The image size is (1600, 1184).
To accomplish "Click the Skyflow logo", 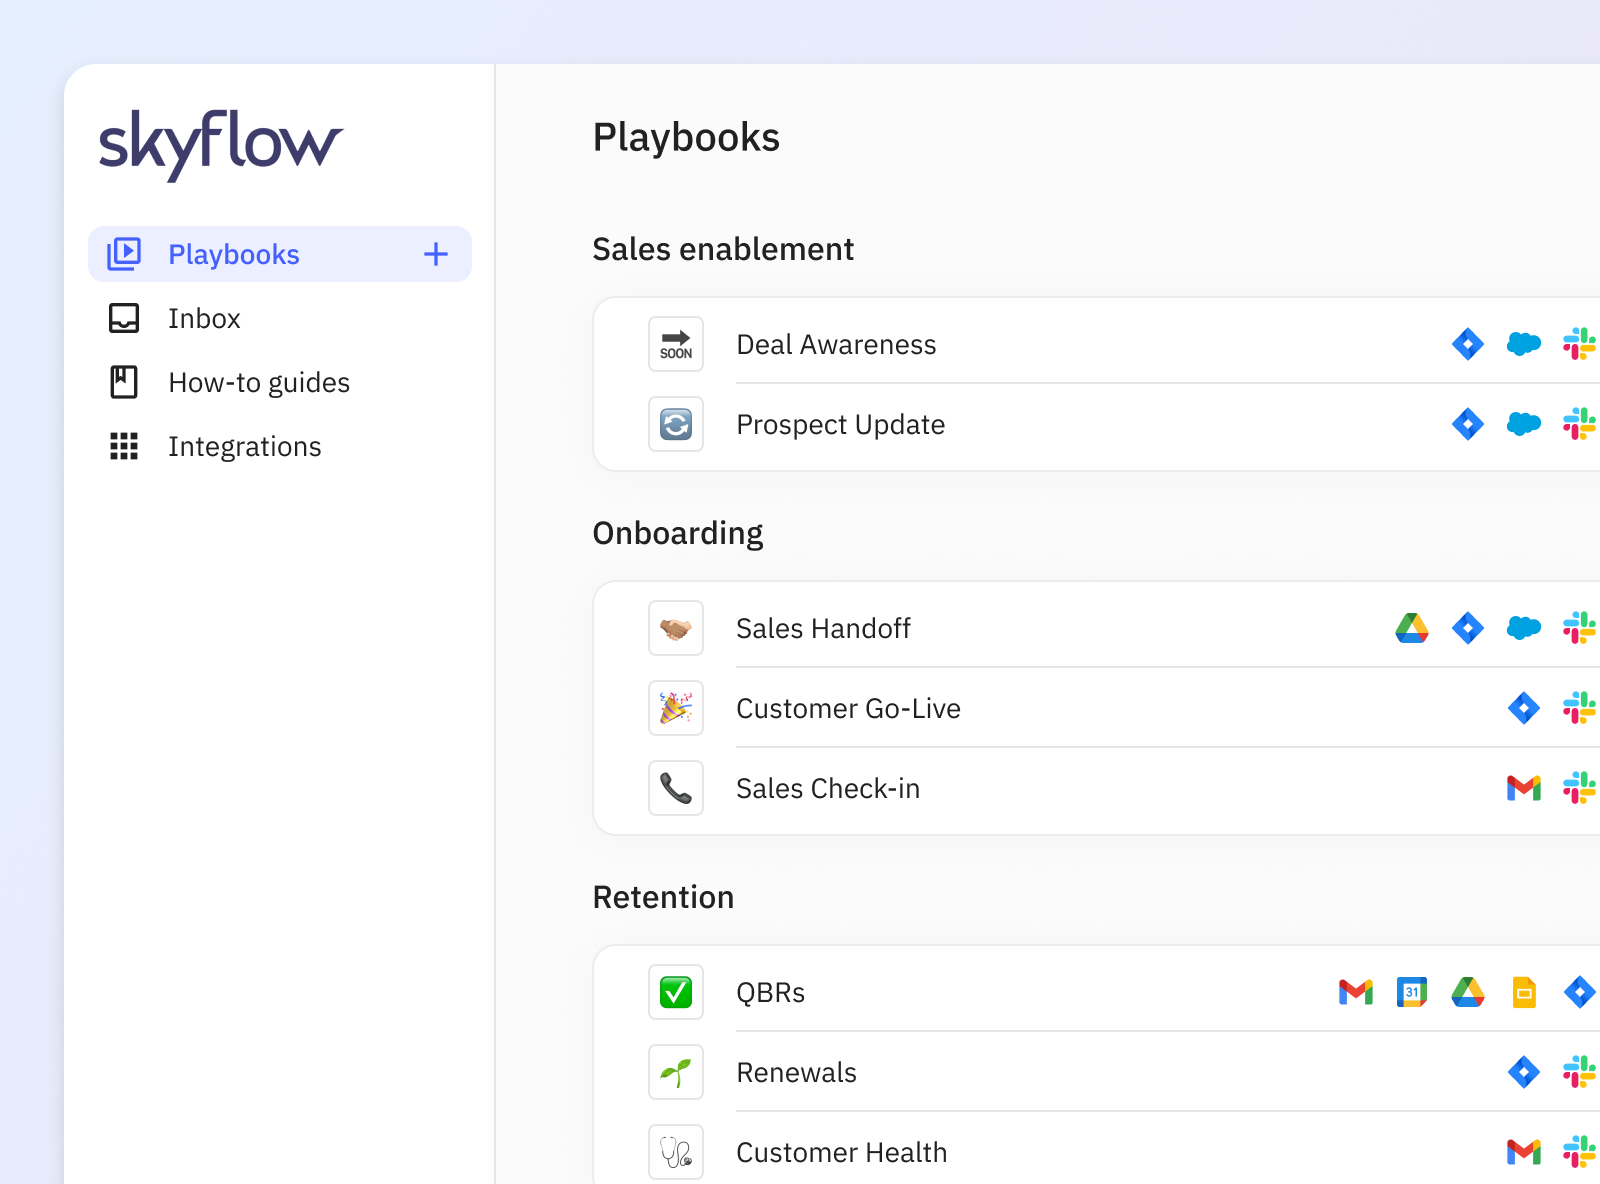I will [x=220, y=143].
